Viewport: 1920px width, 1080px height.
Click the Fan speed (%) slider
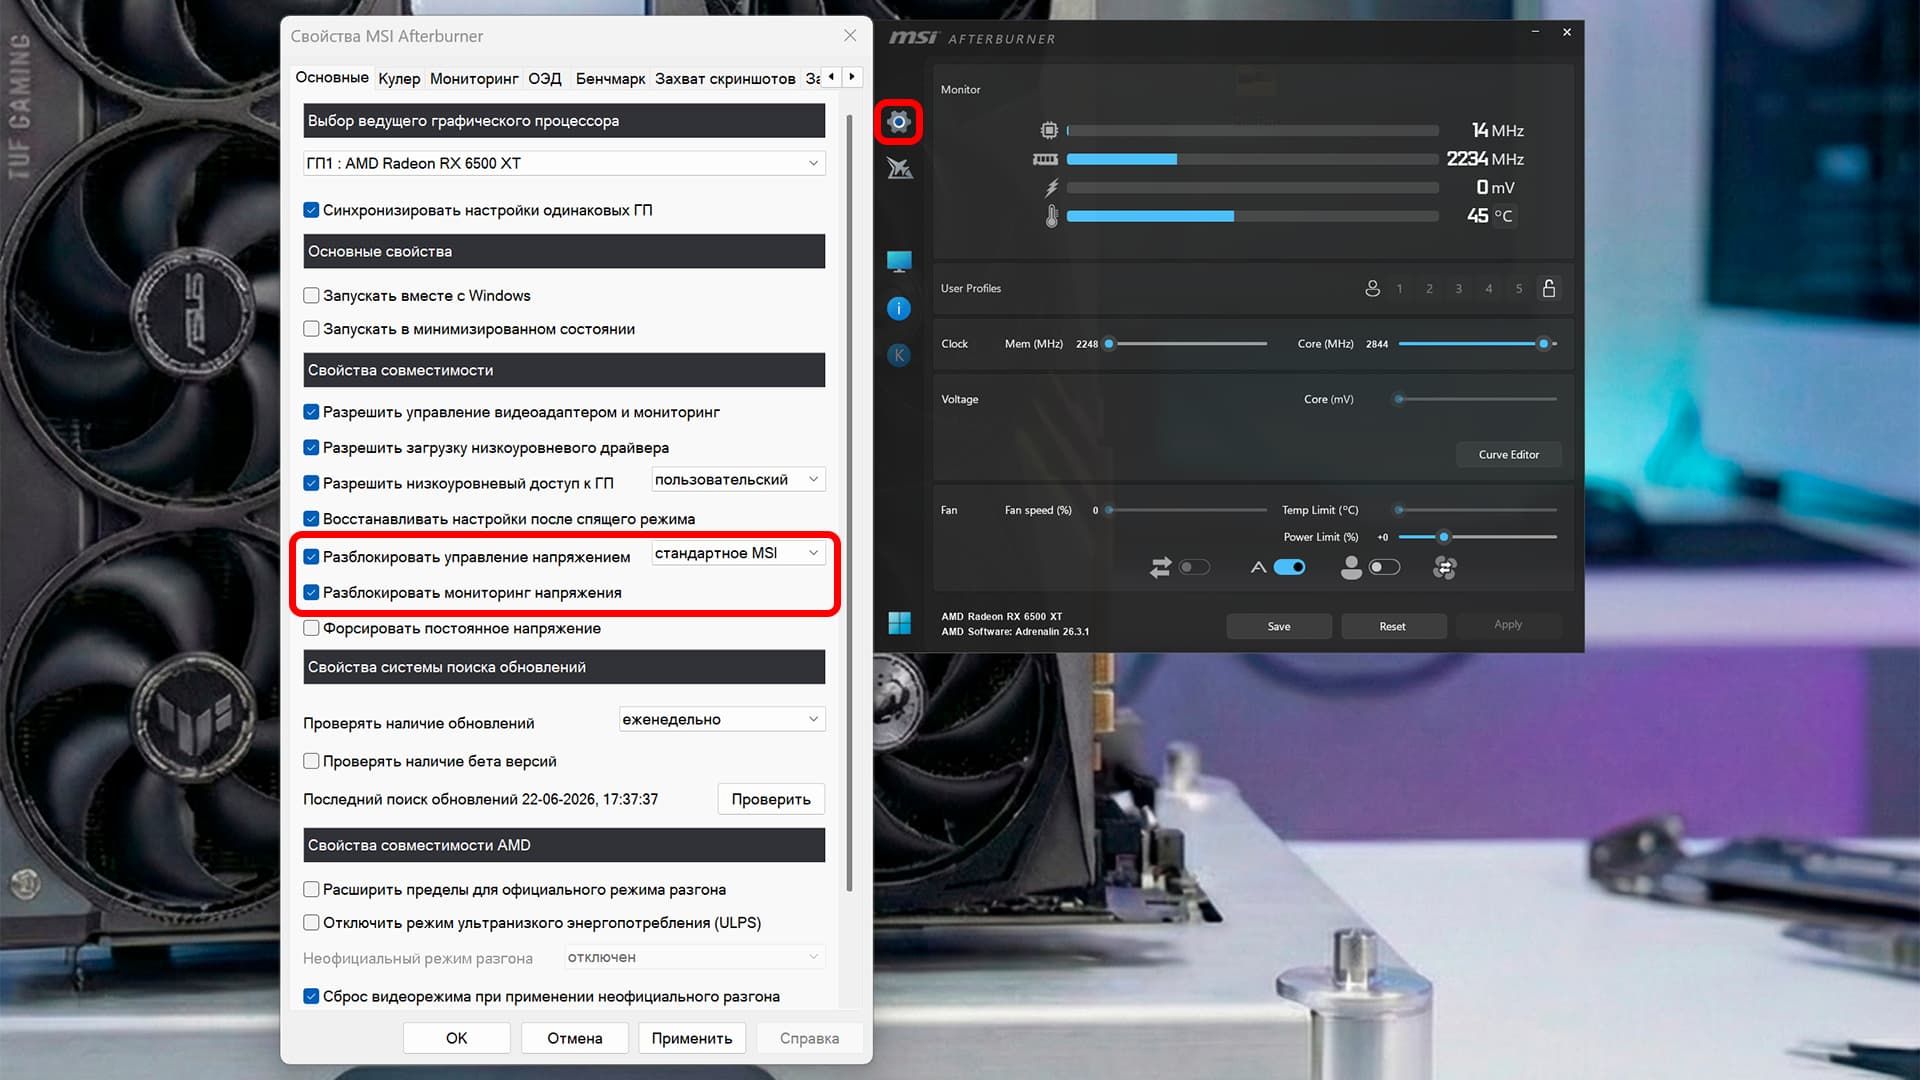click(1186, 510)
